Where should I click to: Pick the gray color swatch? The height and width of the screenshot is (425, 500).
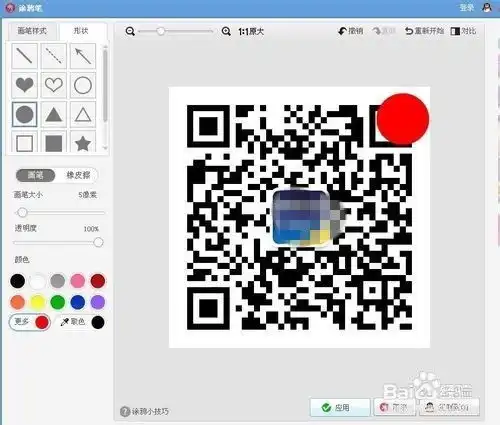58,281
